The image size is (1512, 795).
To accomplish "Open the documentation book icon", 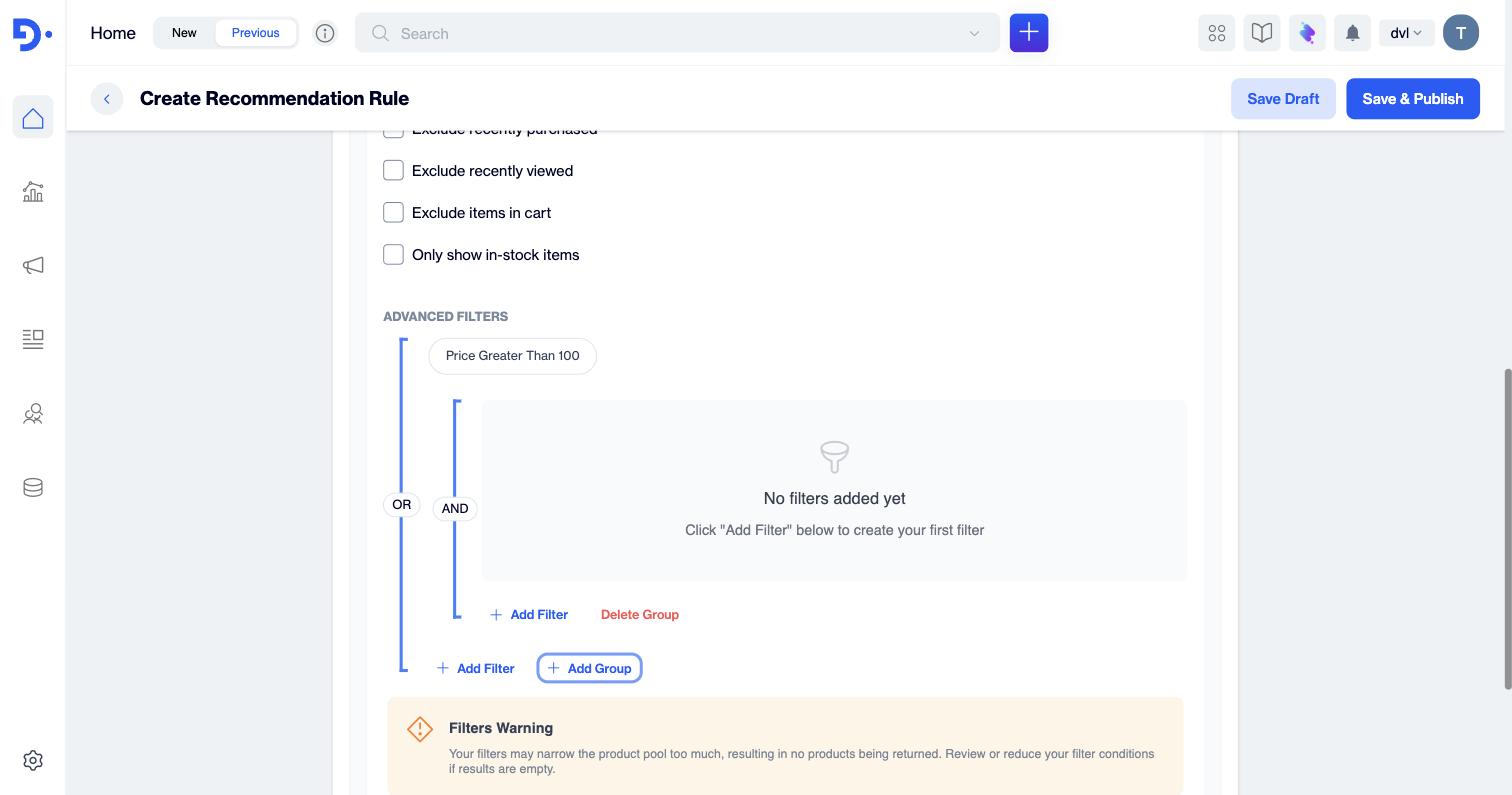I will coord(1262,33).
